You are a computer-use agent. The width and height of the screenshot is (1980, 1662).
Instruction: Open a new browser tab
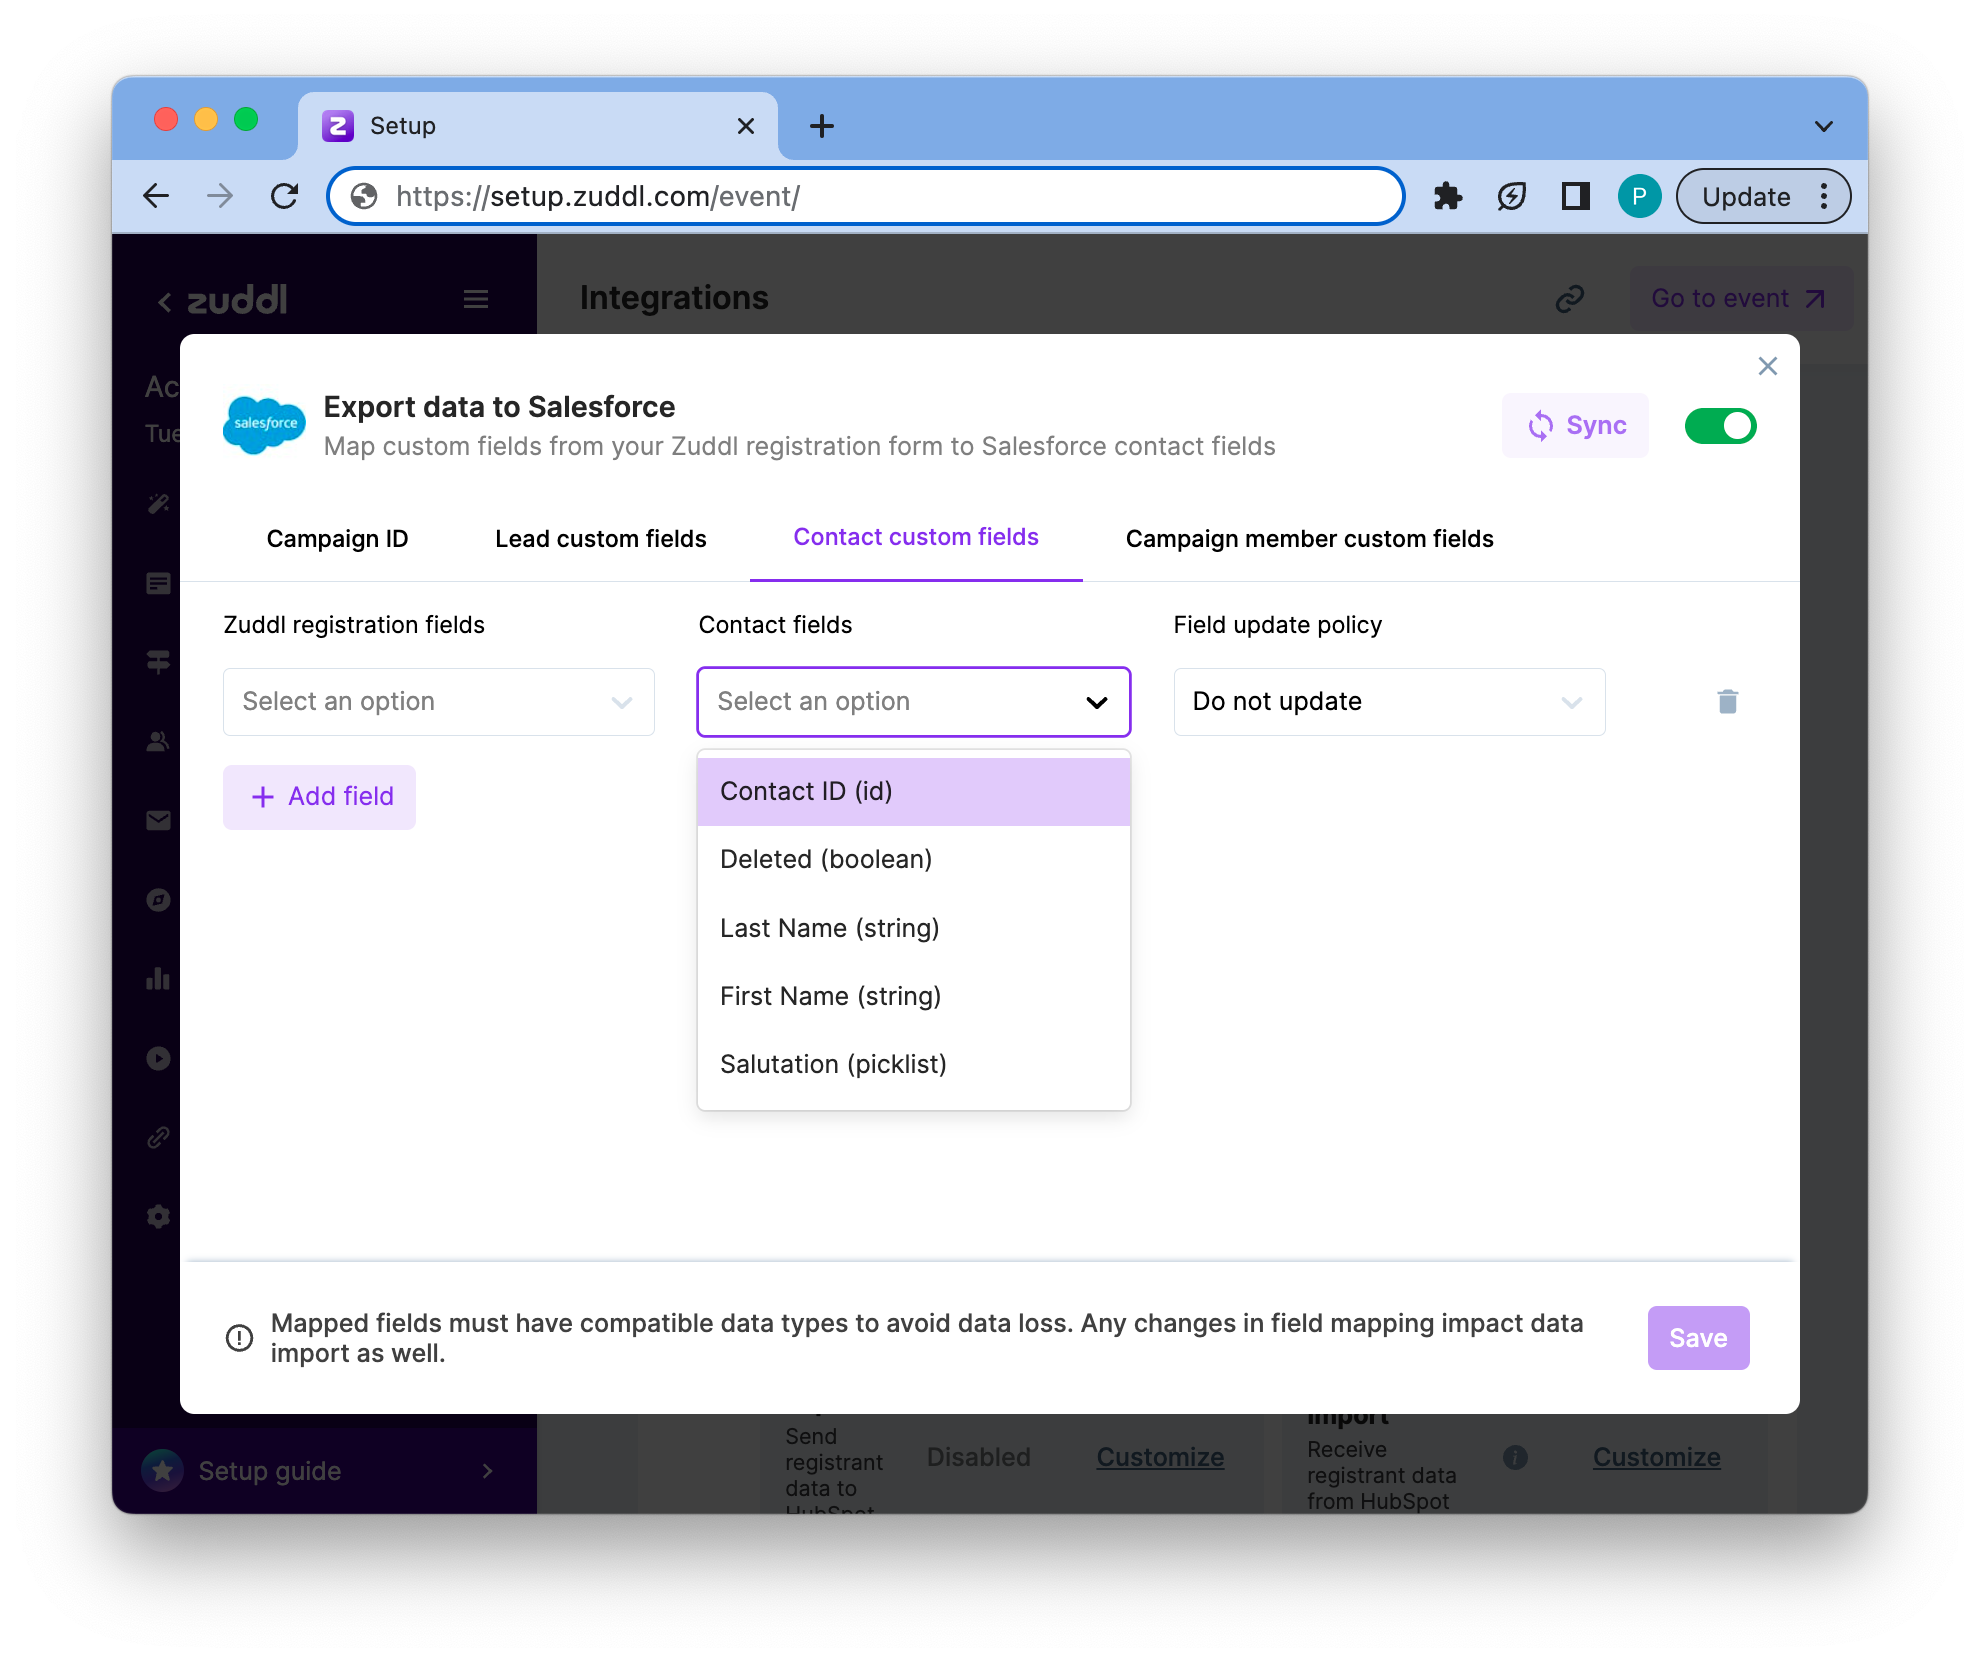(x=821, y=126)
